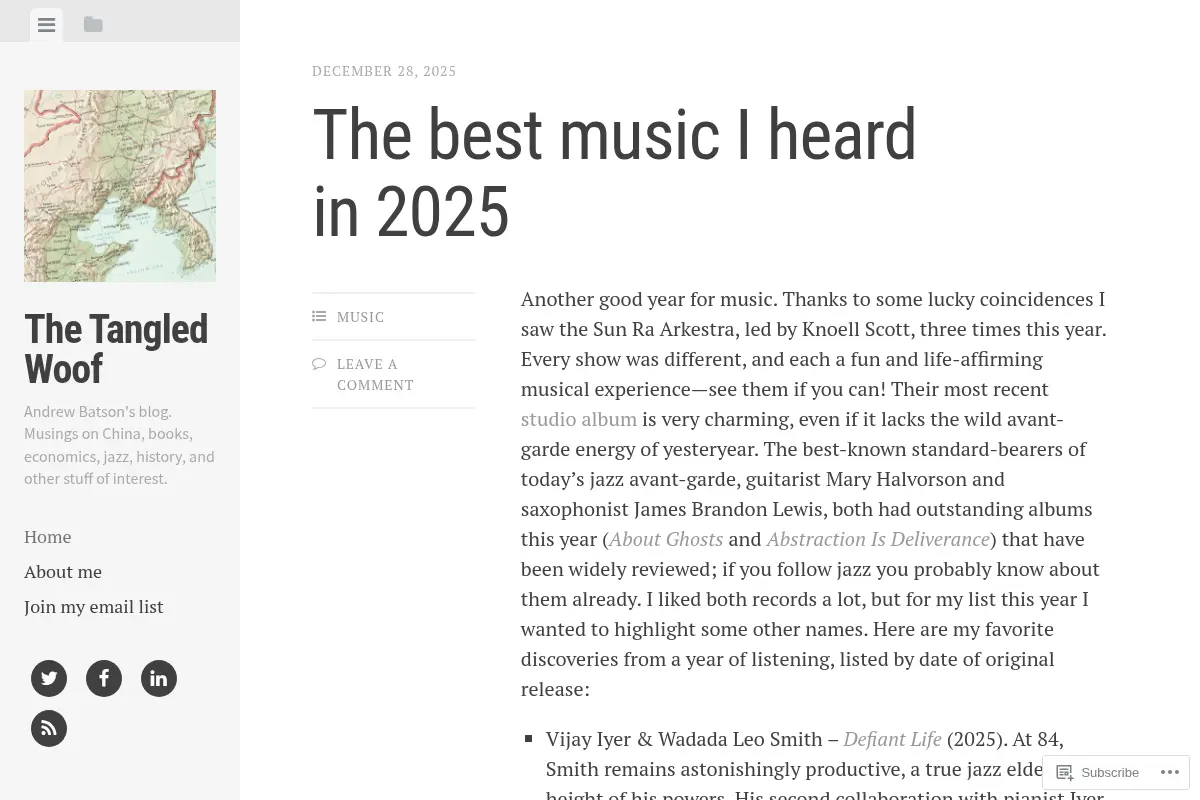Open the MUSIC category link
Image resolution: width=1200 pixels, height=800 pixels.
(360, 317)
